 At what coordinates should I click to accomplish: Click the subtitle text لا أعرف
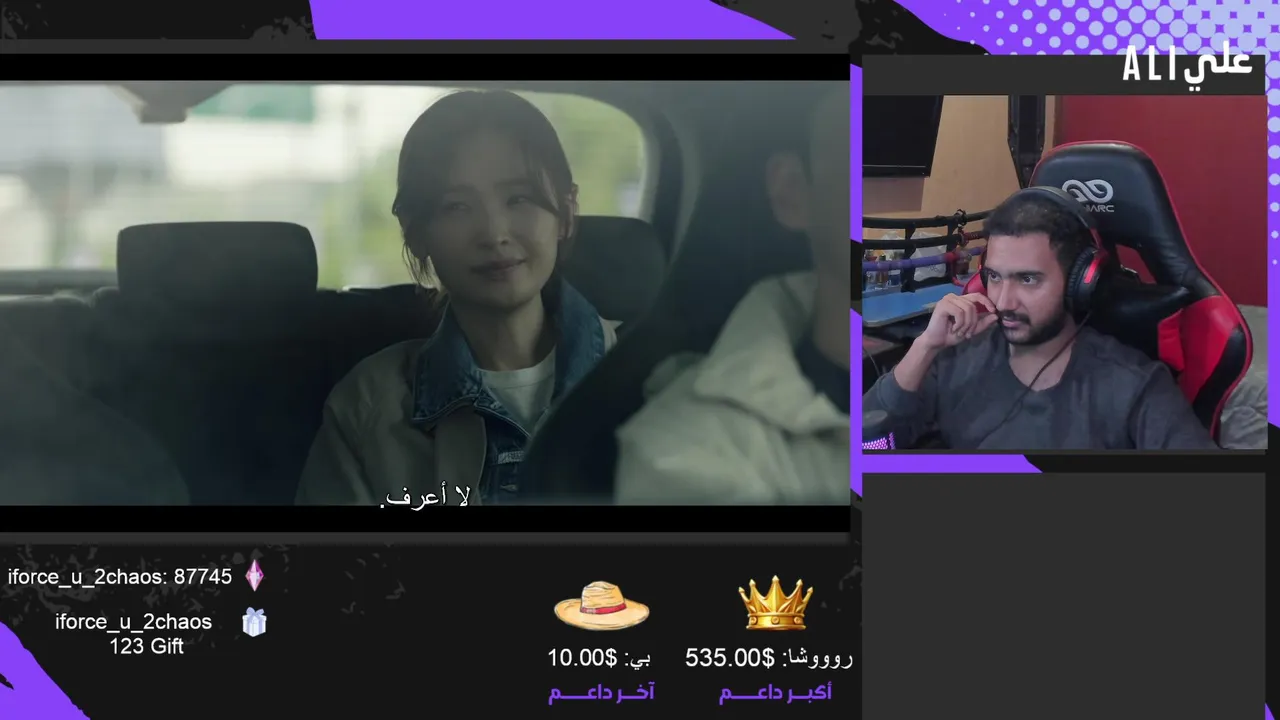pos(425,497)
